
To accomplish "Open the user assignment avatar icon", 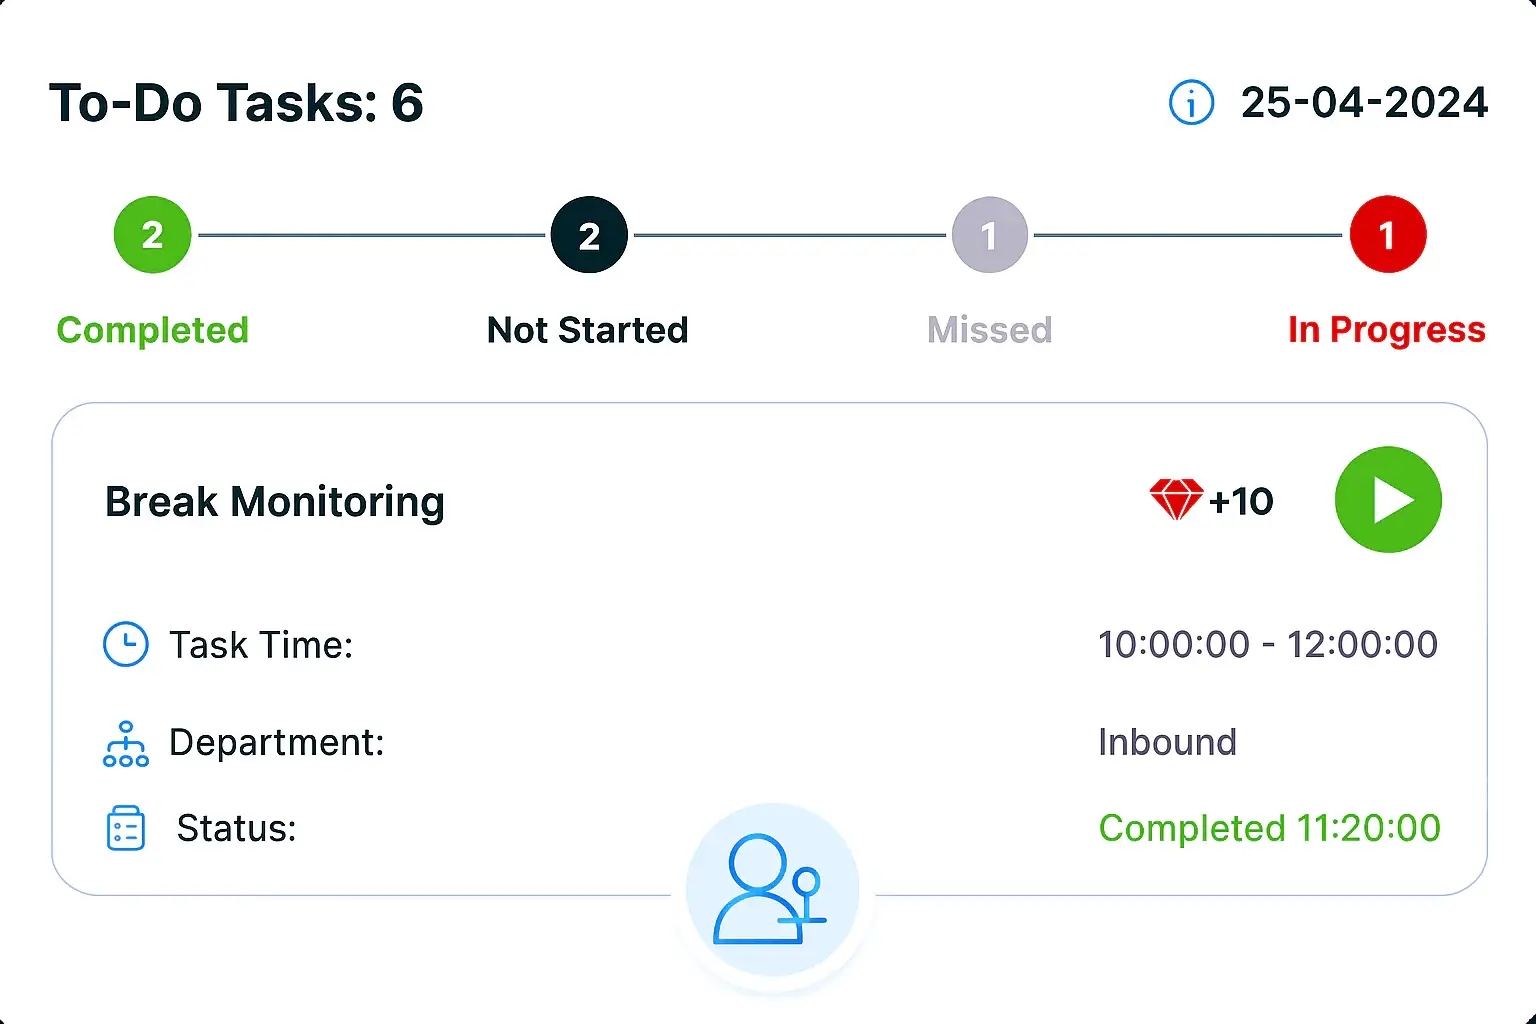I will tap(772, 889).
